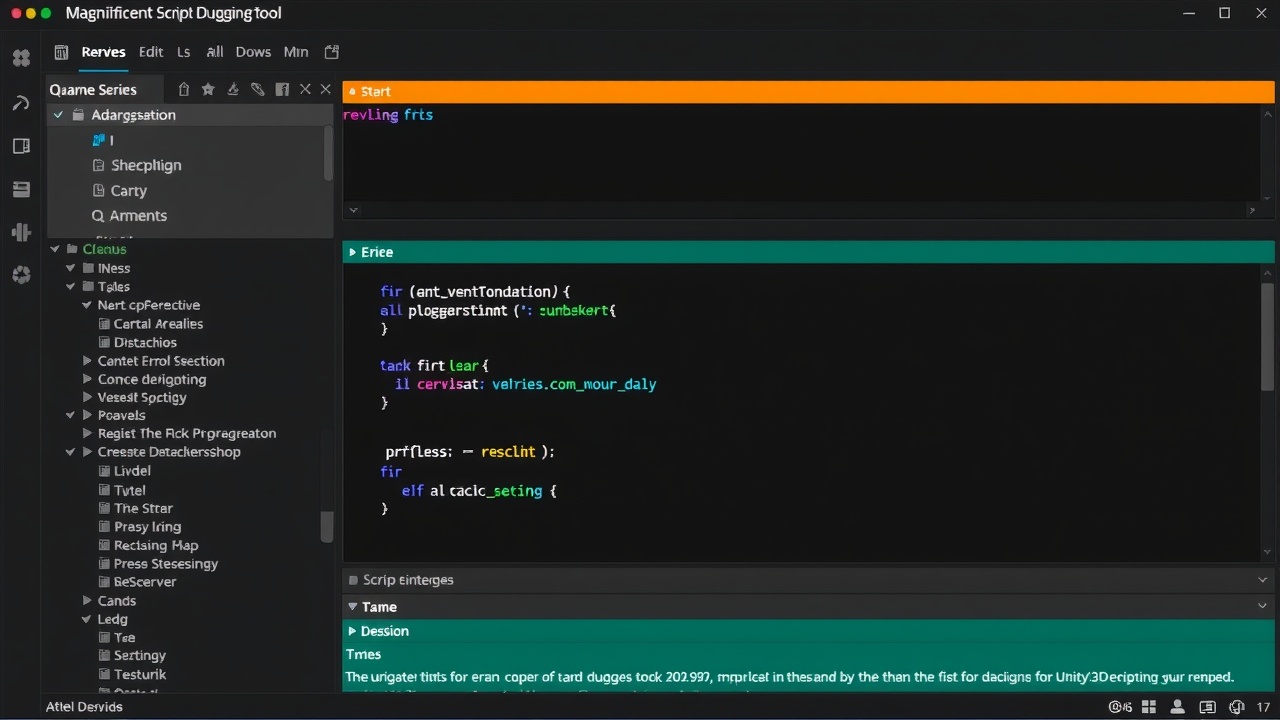
Task: Expand the Cantet Errol Section node
Action: click(87, 361)
